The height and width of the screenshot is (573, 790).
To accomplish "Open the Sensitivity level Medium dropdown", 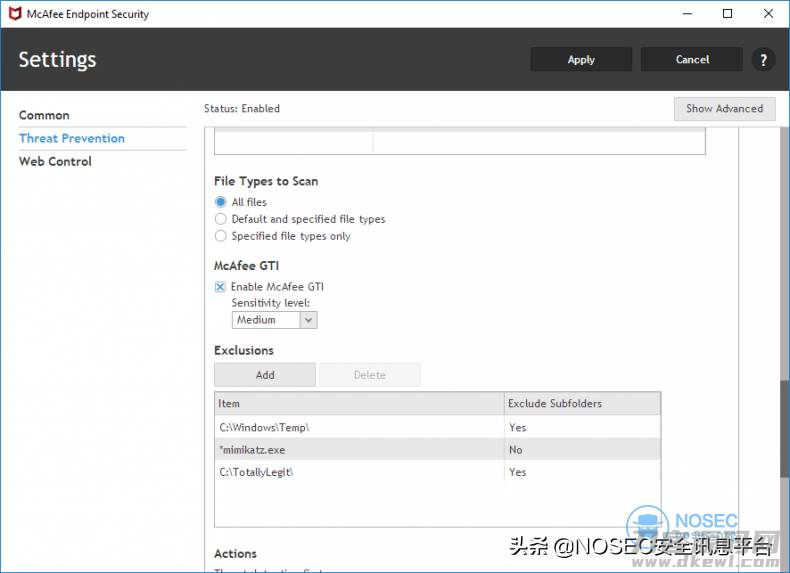I will pyautogui.click(x=275, y=320).
